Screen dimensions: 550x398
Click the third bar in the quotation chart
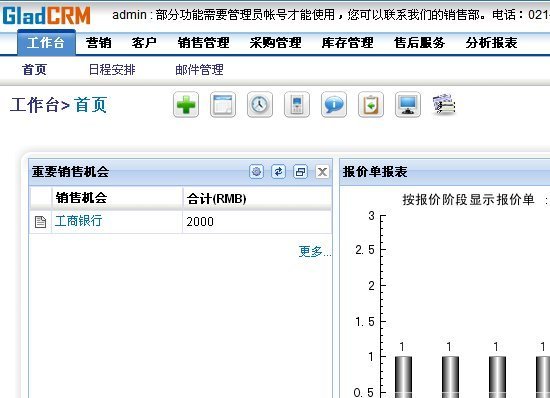497,377
